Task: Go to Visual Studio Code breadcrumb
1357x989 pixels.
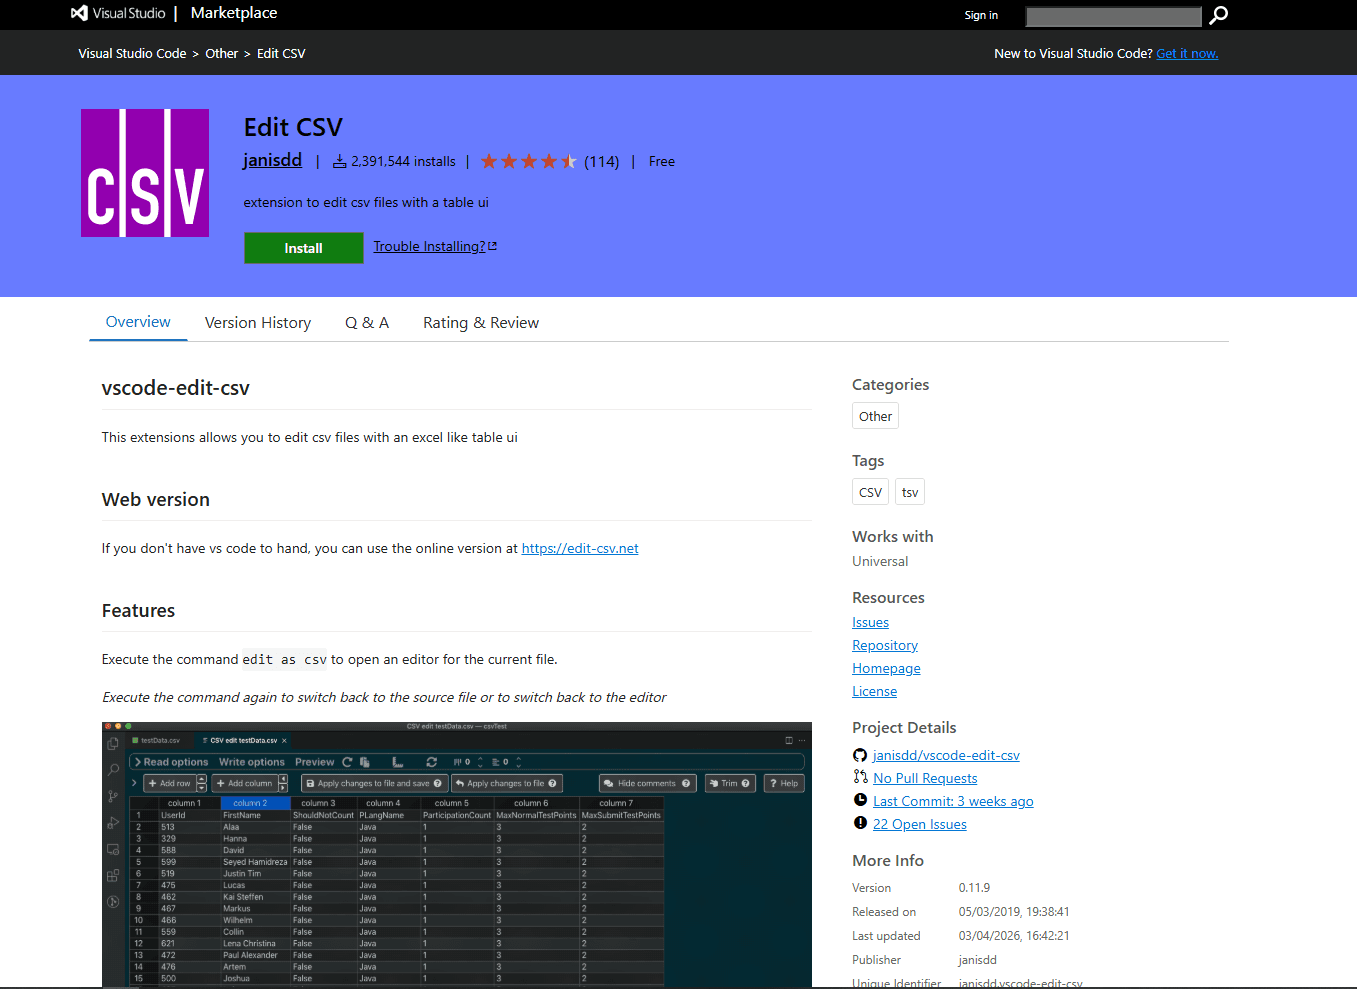Action: [x=132, y=54]
